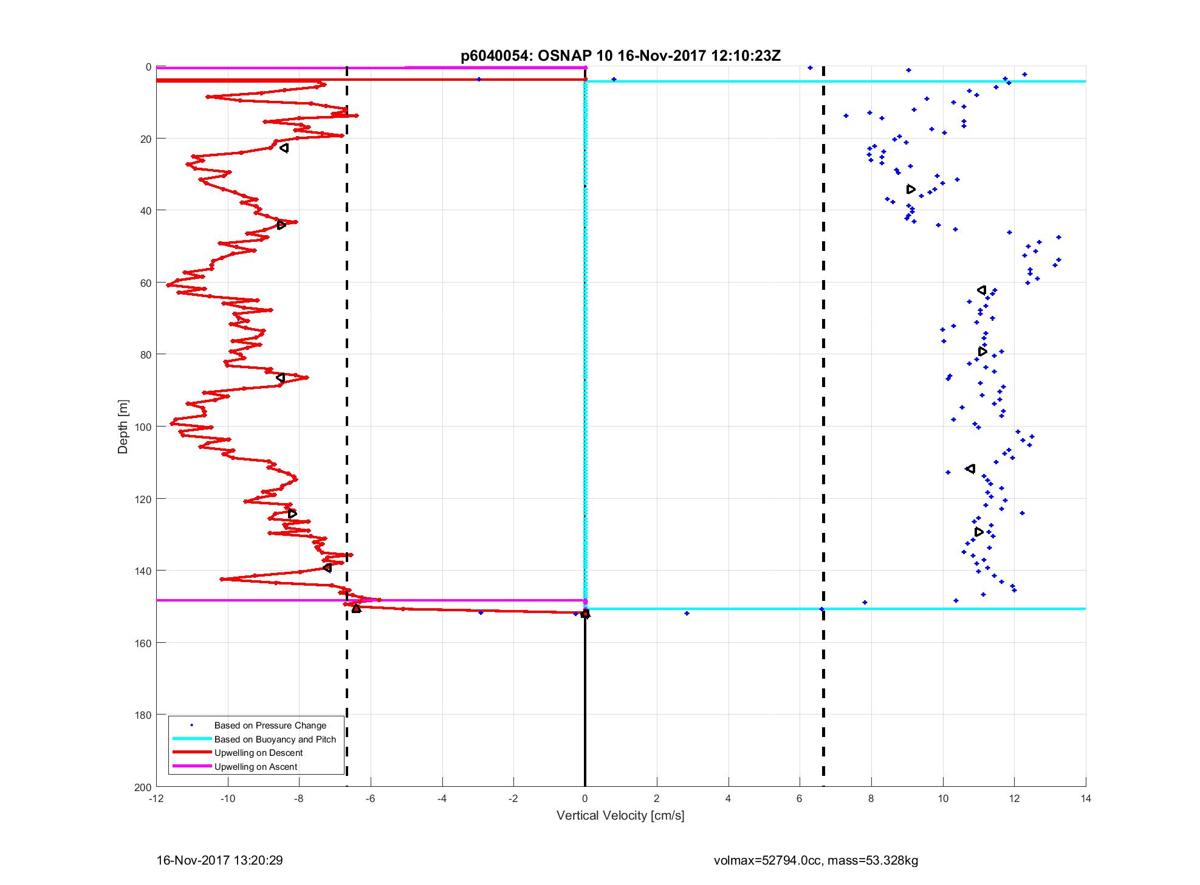Image resolution: width=1200 pixels, height=885 pixels.
Task: Click the triangle marker among blue dots near 112 m
Action: (970, 468)
